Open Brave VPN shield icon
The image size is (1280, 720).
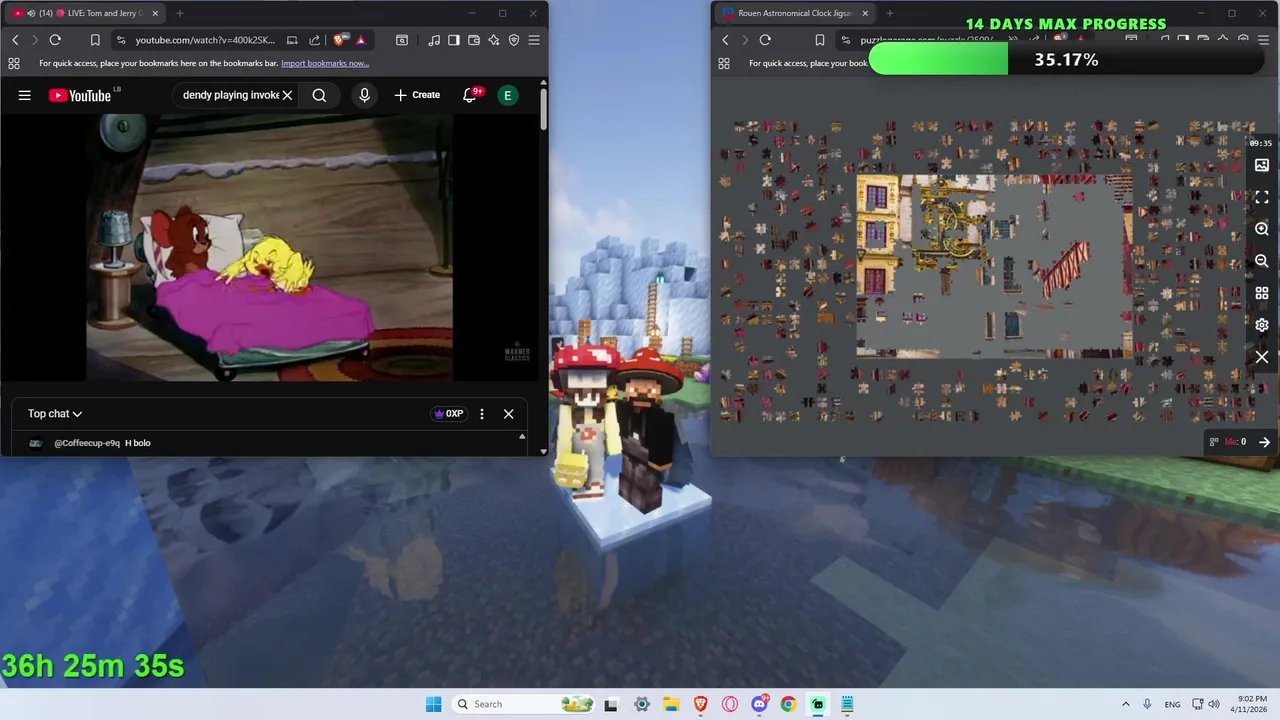tap(514, 40)
